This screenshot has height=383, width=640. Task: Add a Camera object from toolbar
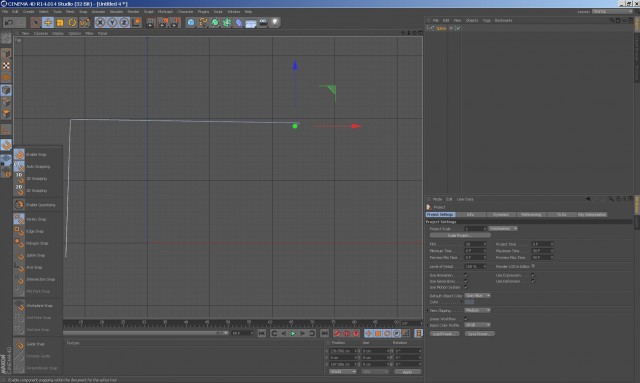(x=263, y=22)
